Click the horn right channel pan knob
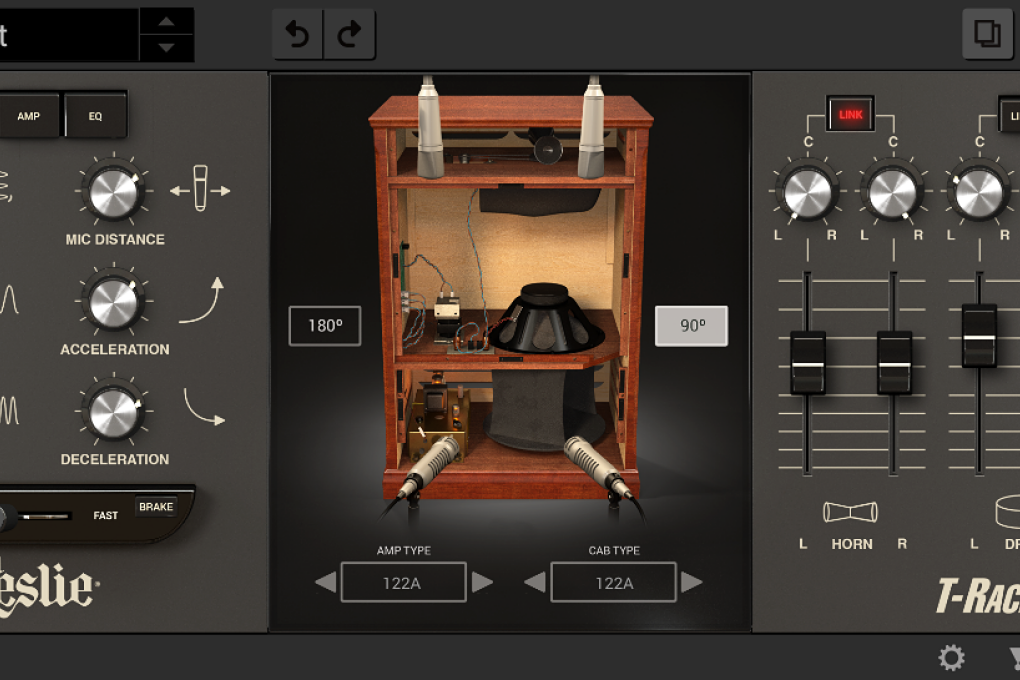 pyautogui.click(x=892, y=192)
